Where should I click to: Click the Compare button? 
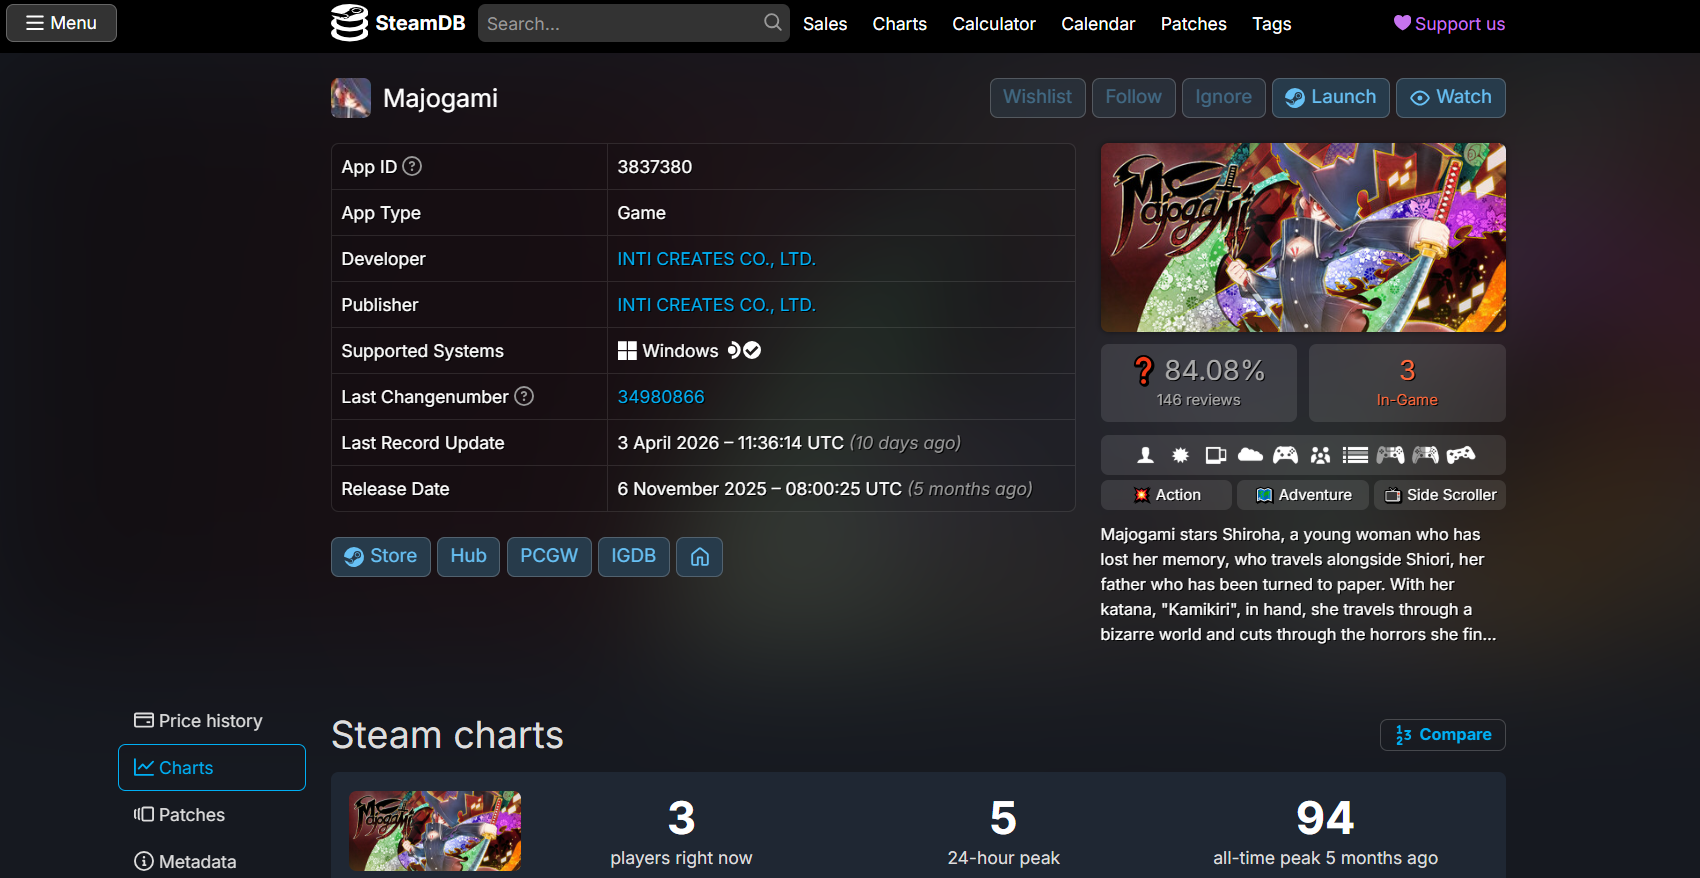1443,735
